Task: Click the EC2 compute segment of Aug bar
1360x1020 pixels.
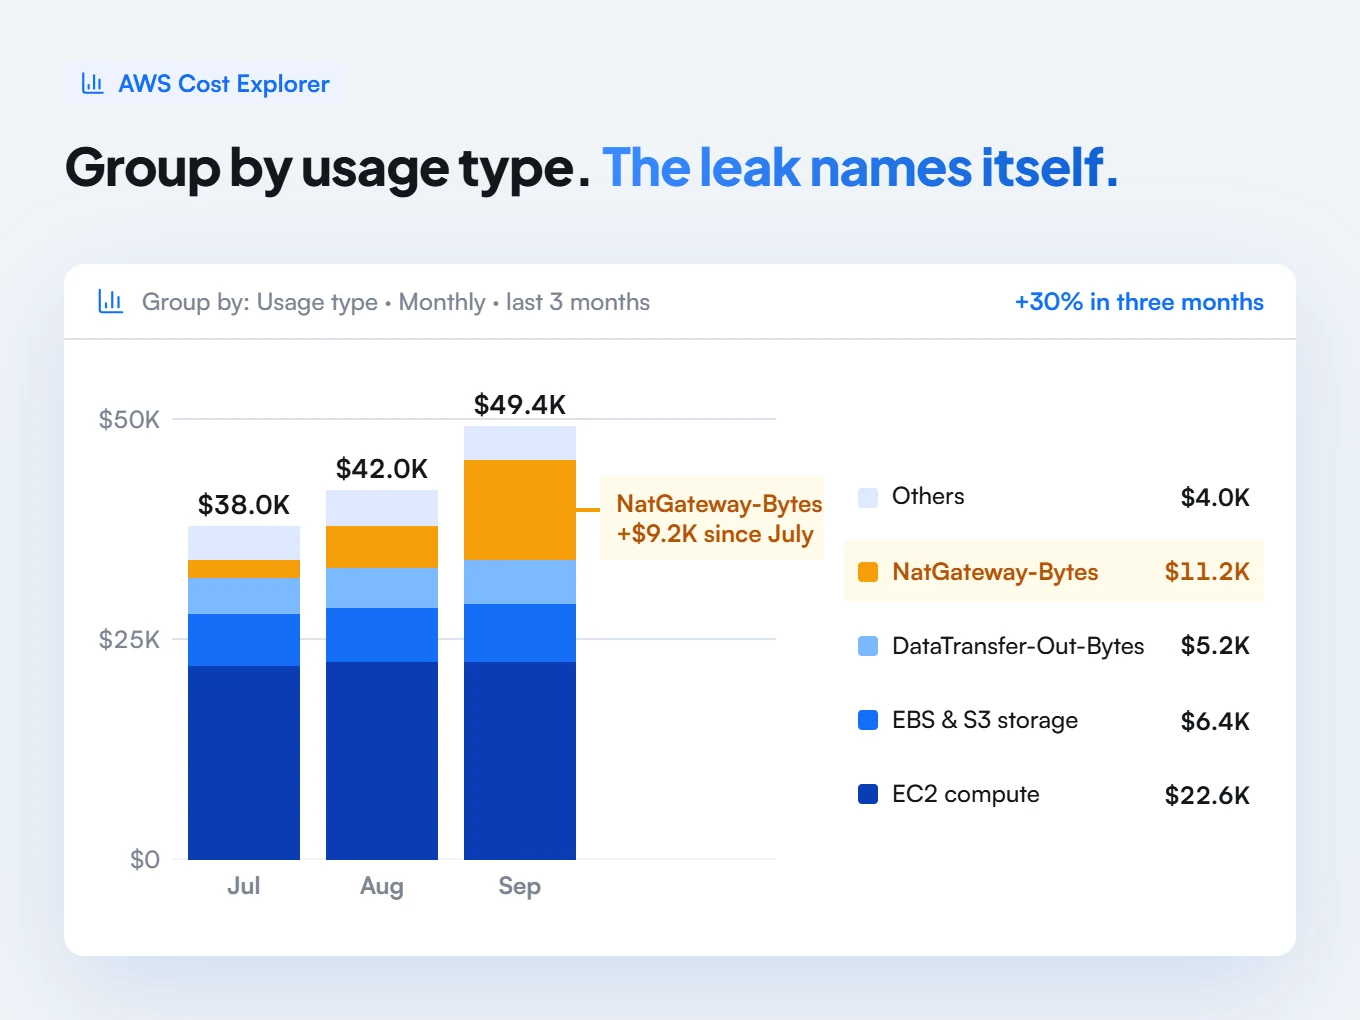Action: point(382,761)
